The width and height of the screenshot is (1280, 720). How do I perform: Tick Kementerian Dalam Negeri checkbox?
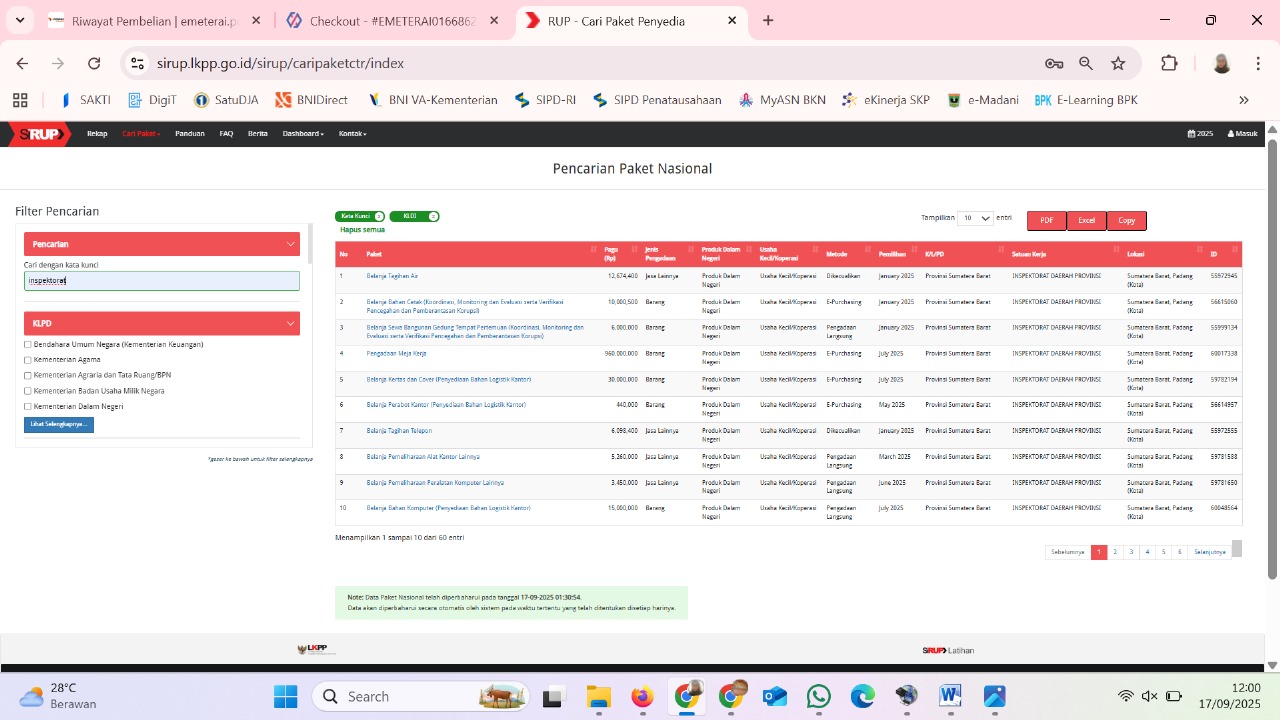tap(28, 407)
